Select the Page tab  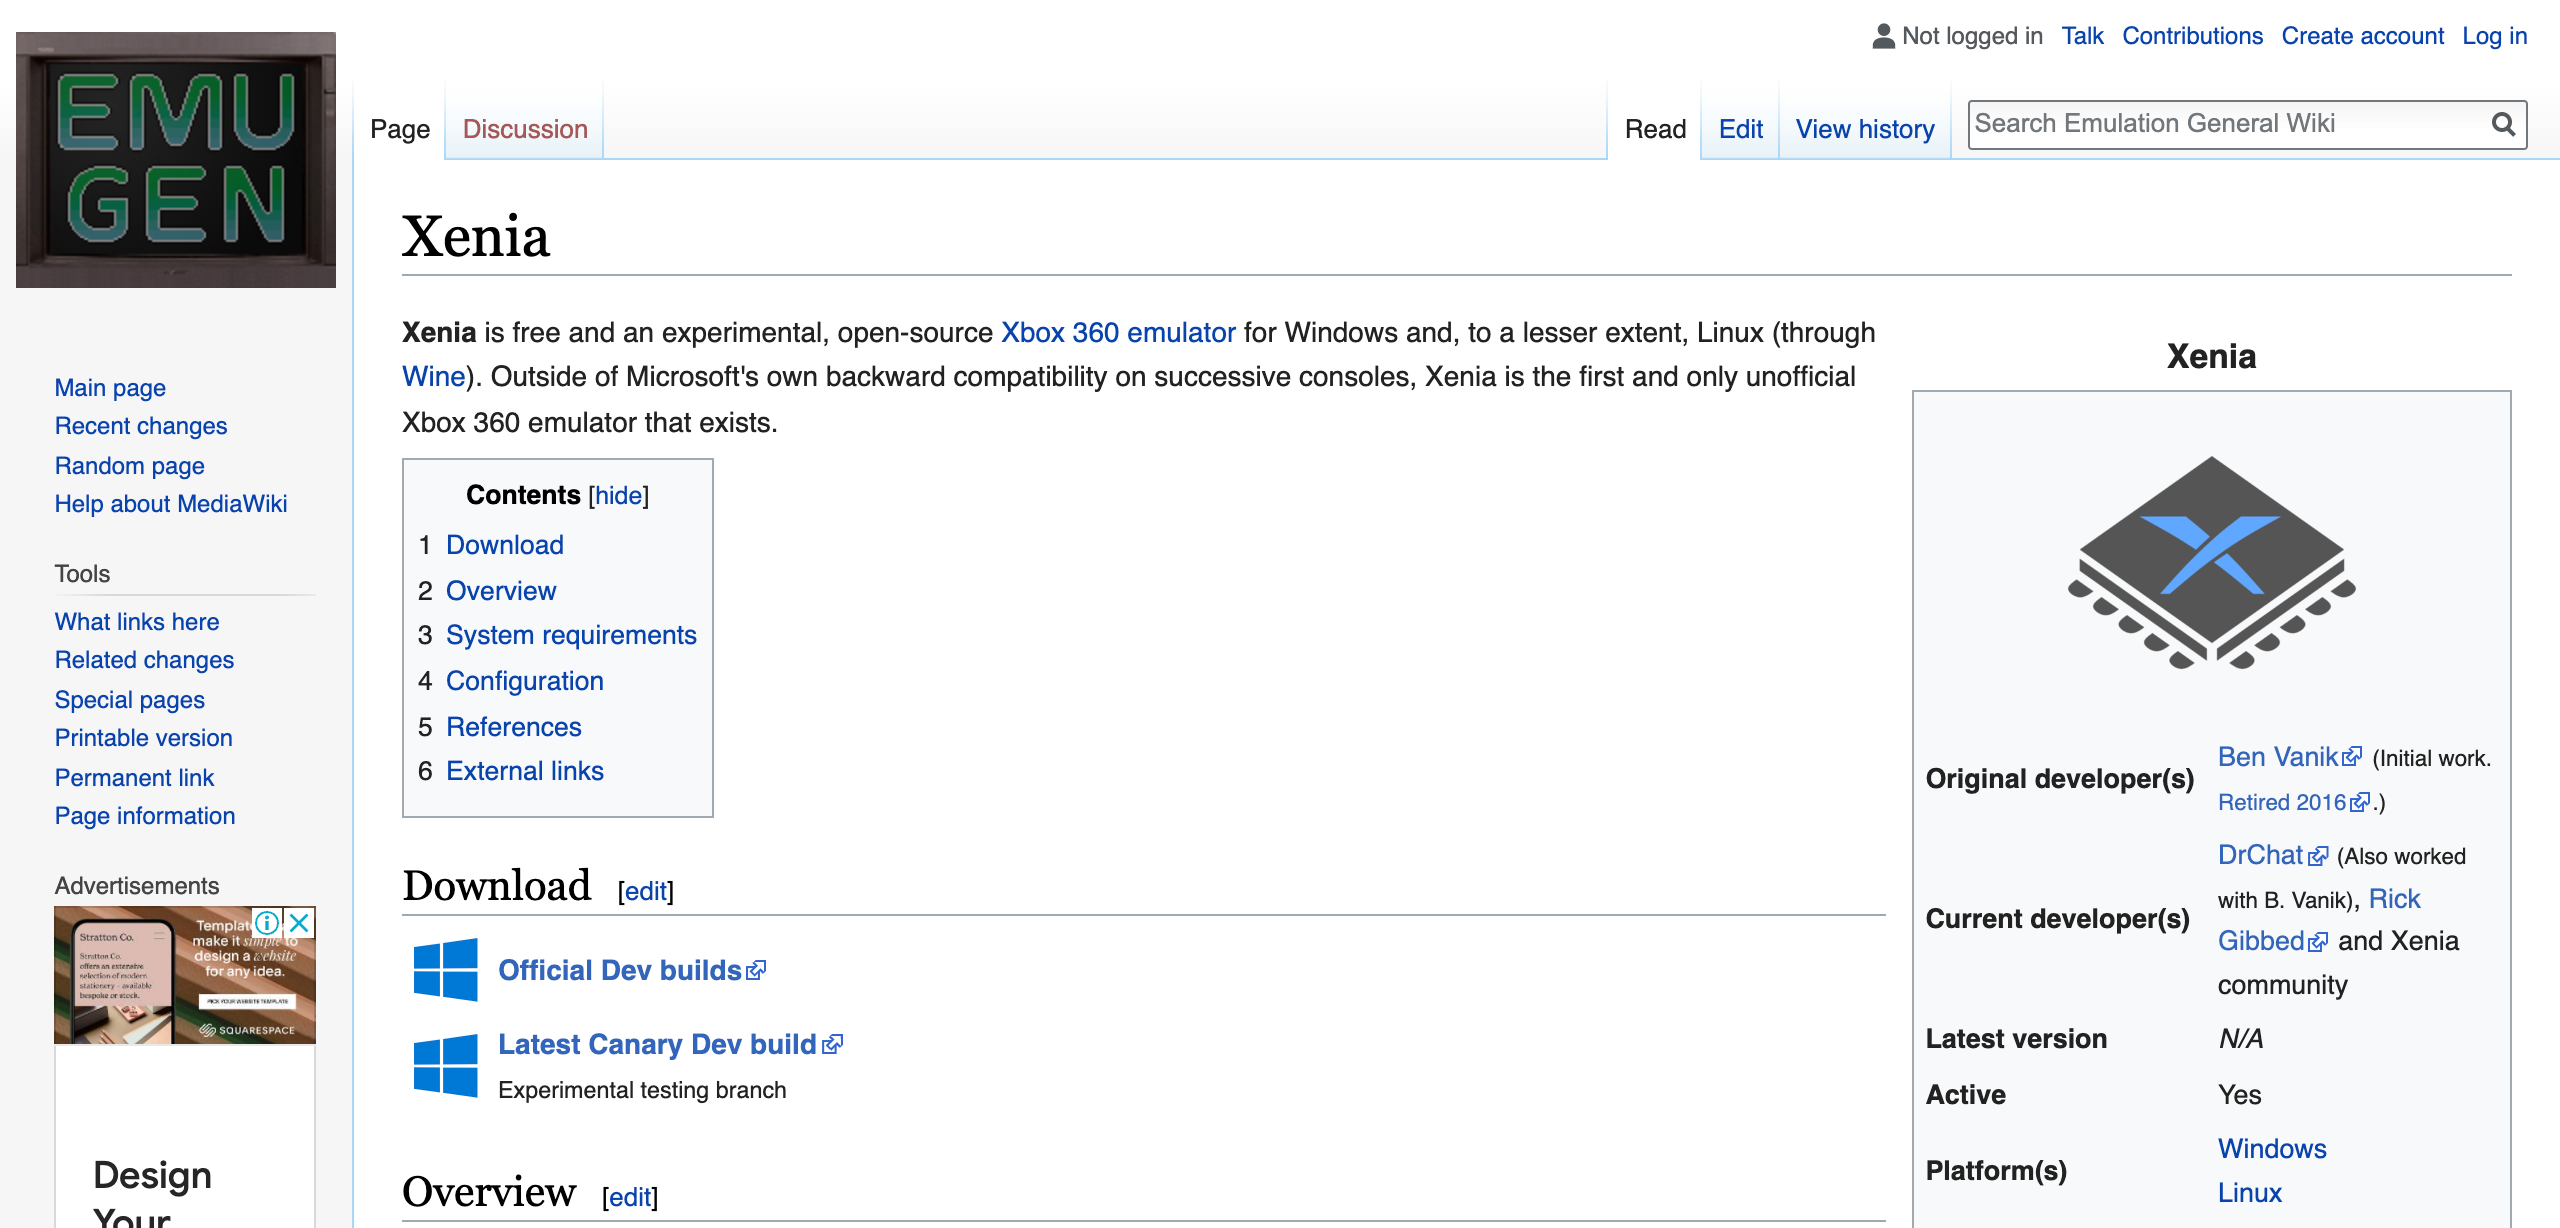[400, 129]
